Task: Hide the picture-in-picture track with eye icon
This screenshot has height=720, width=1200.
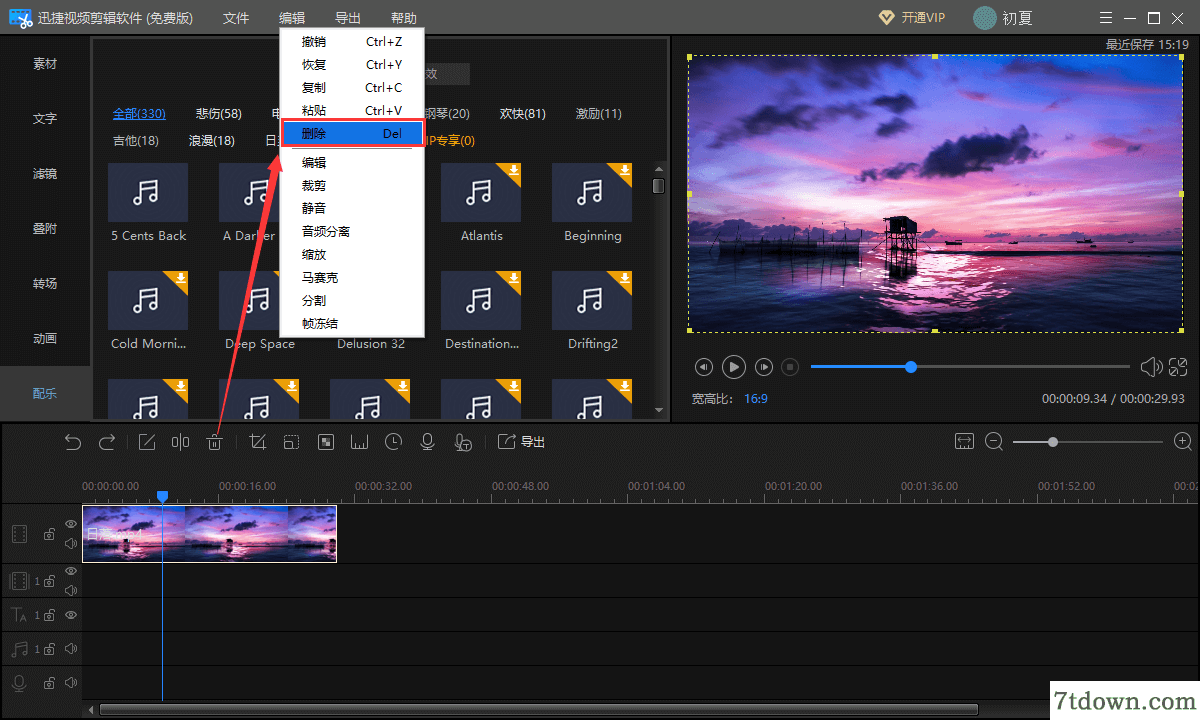Action: tap(71, 571)
